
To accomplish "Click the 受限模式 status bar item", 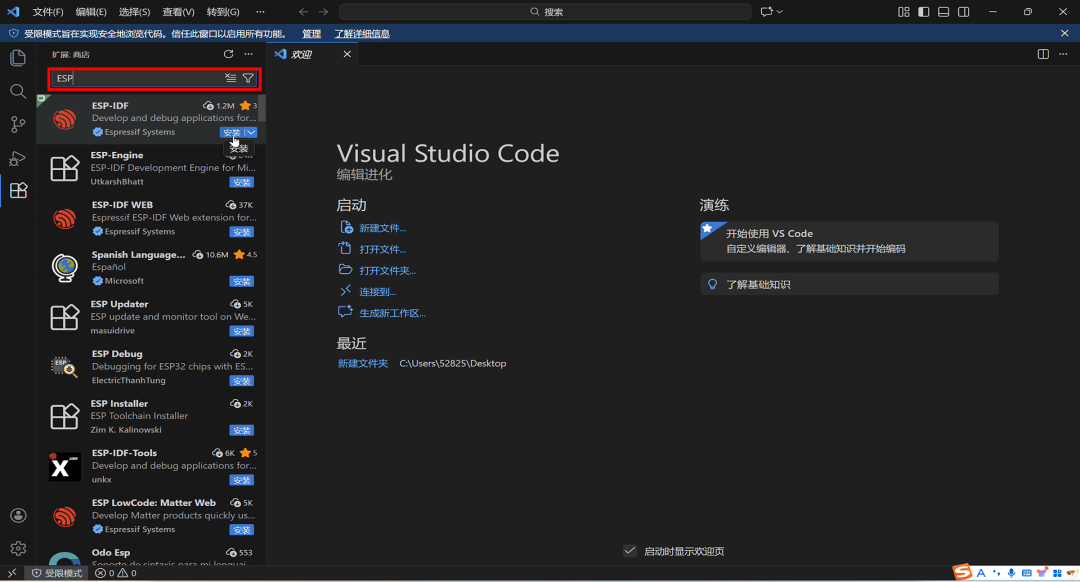I will tap(57, 573).
